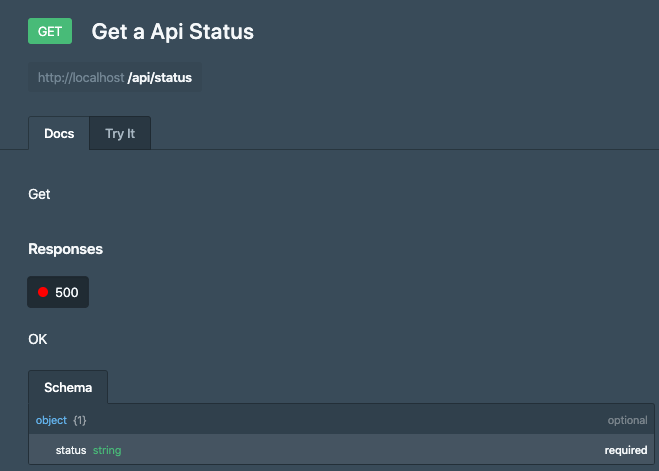Select the 500 response button
The height and width of the screenshot is (471, 659).
click(x=58, y=292)
